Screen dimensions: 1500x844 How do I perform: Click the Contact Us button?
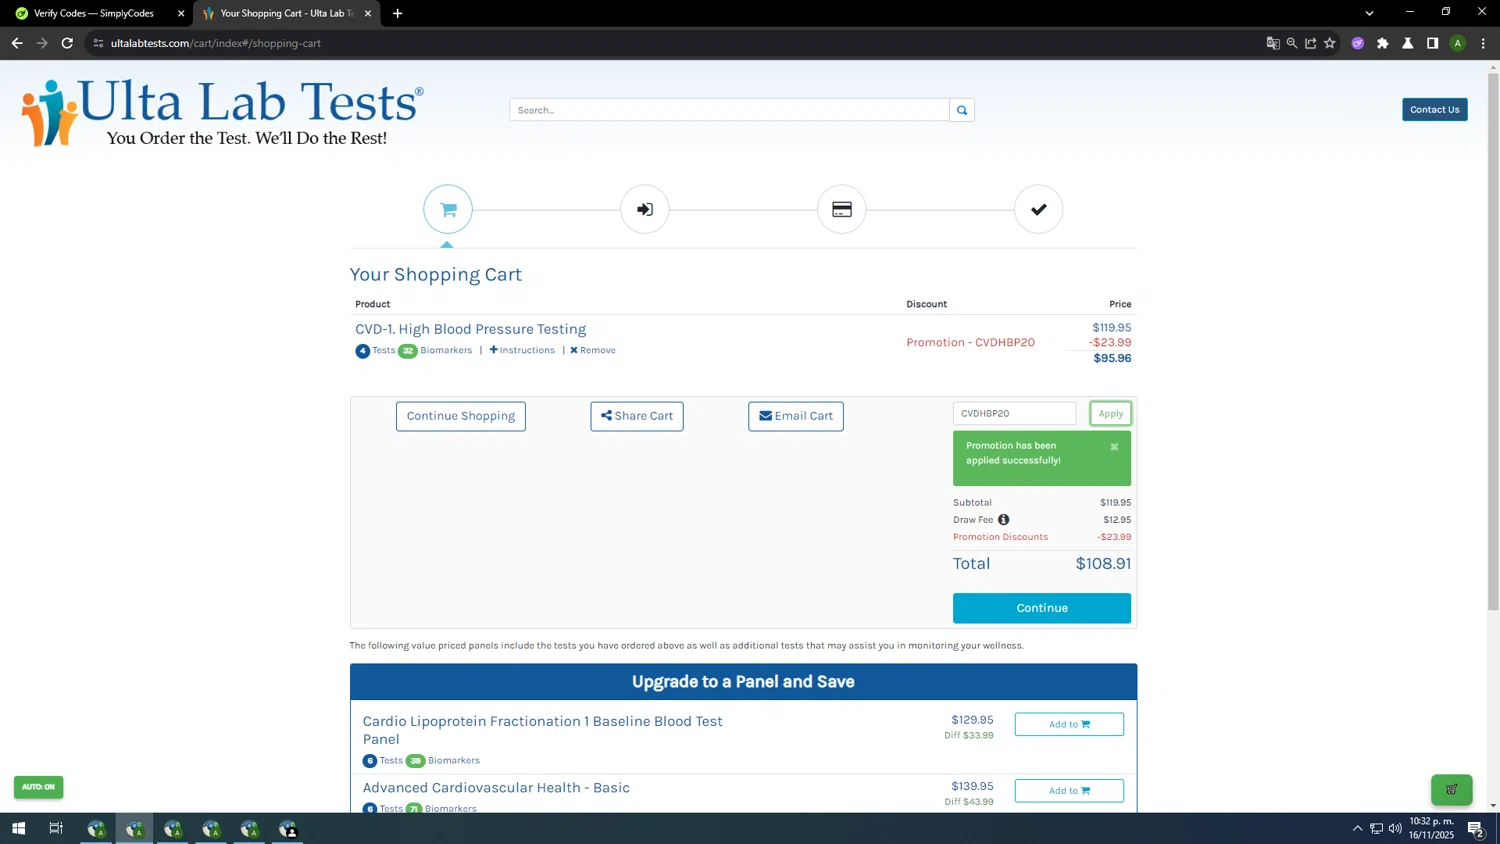coord(1434,110)
